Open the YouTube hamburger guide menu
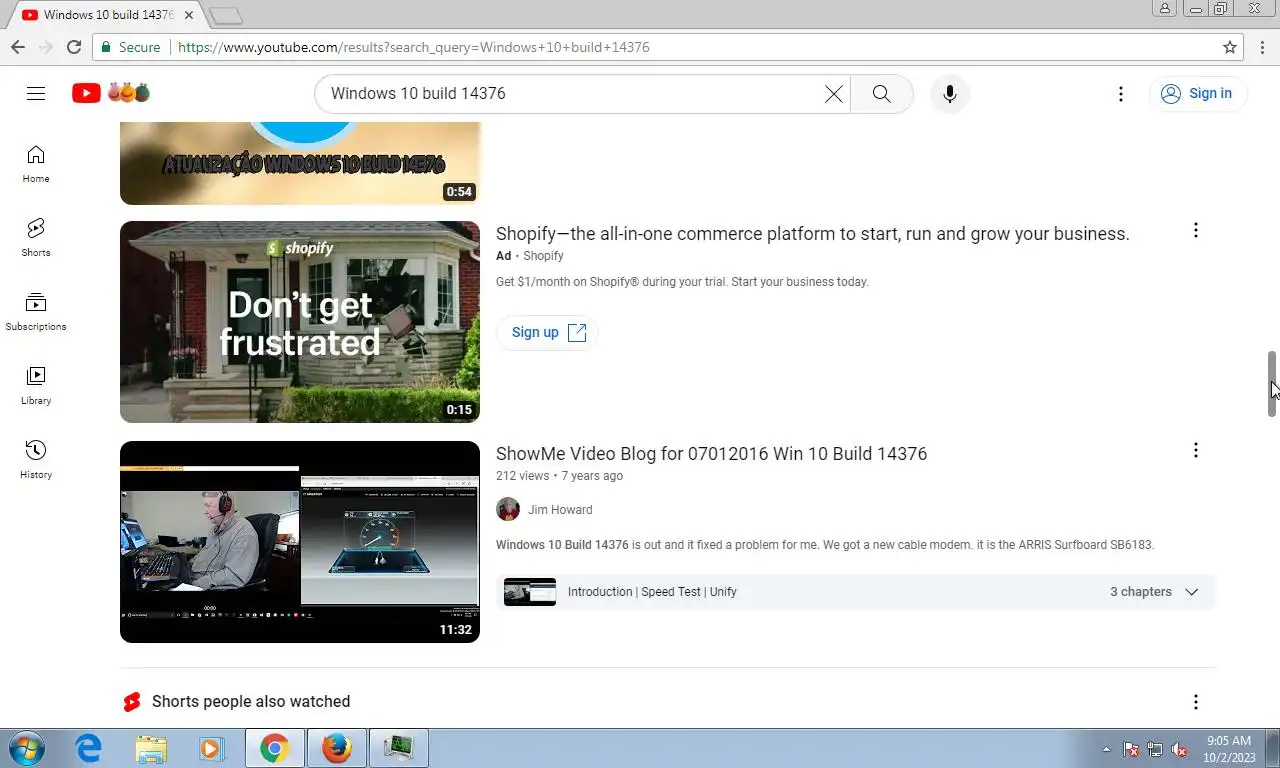The width and height of the screenshot is (1280, 768). tap(36, 93)
